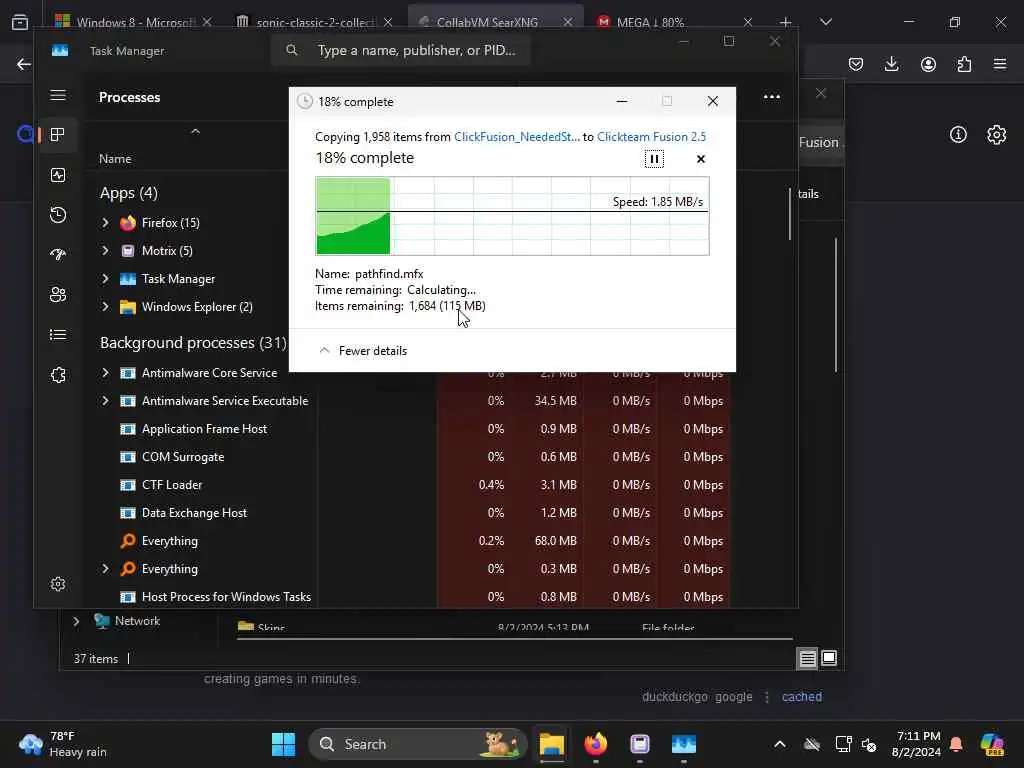Open cached link in search result
This screenshot has height=768, width=1024.
tap(802, 697)
